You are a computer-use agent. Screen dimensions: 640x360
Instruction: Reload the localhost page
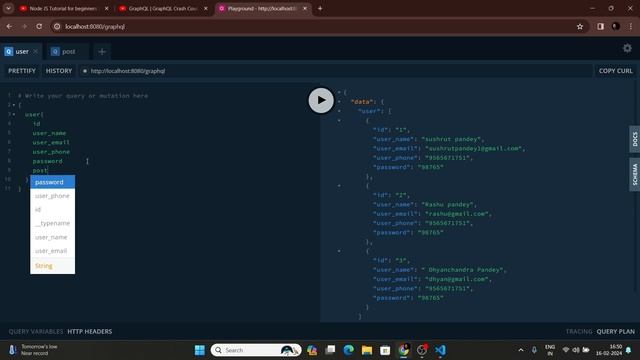[x=39, y=27]
